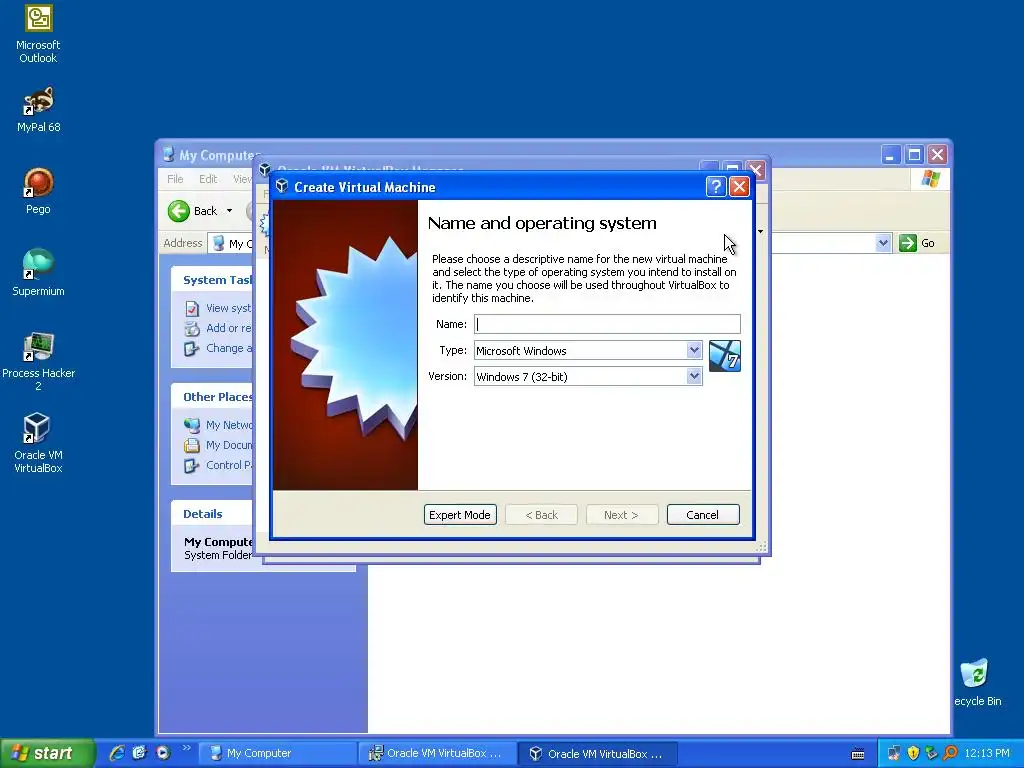Switch to first Oracle VM VirtualBox taskbar button
The width and height of the screenshot is (1024, 768).
[437, 753]
